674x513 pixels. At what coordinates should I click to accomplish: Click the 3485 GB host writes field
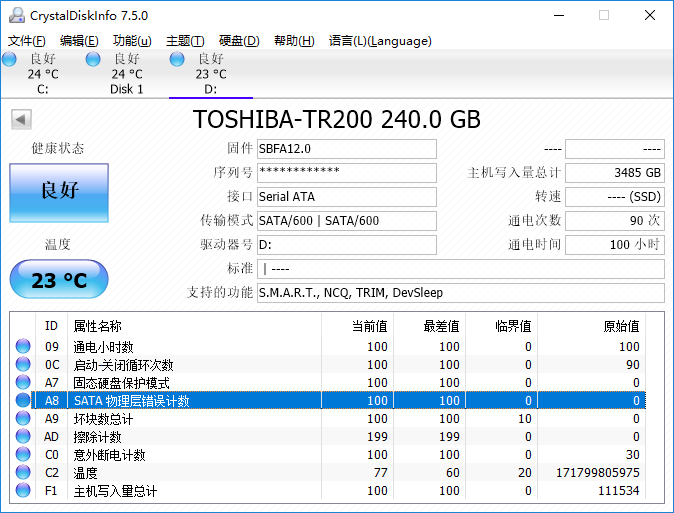point(615,173)
